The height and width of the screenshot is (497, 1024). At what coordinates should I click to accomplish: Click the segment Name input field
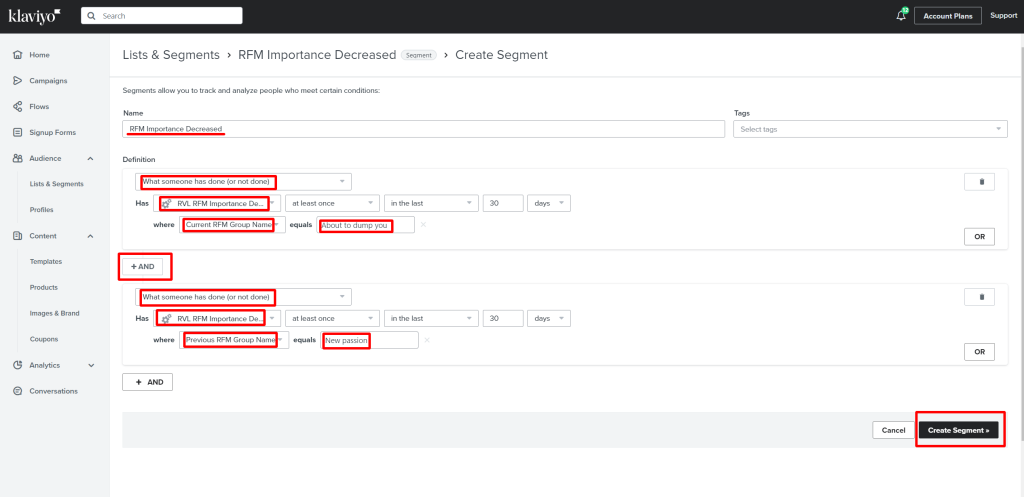[x=423, y=129]
